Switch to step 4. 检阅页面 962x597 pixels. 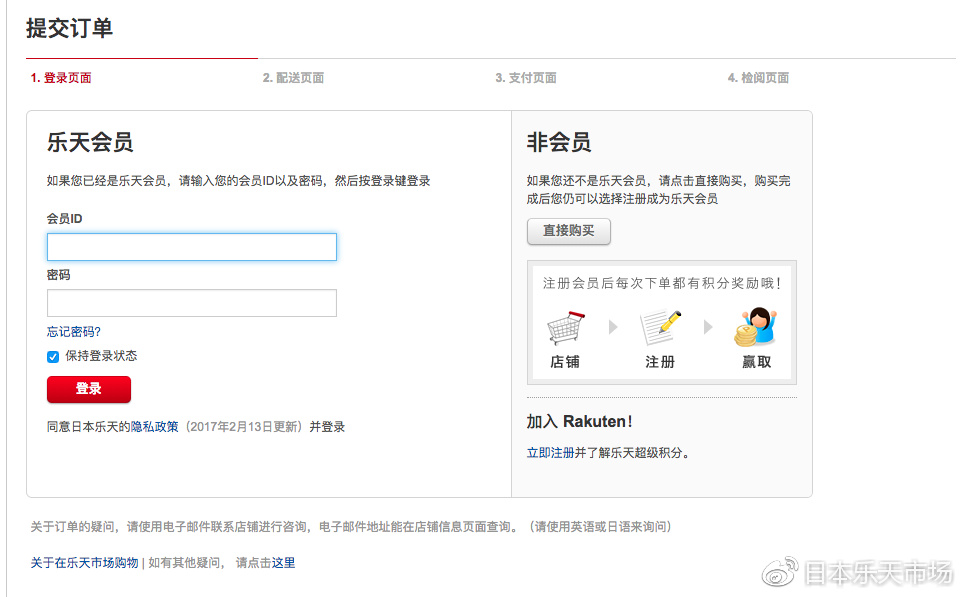pyautogui.click(x=758, y=78)
